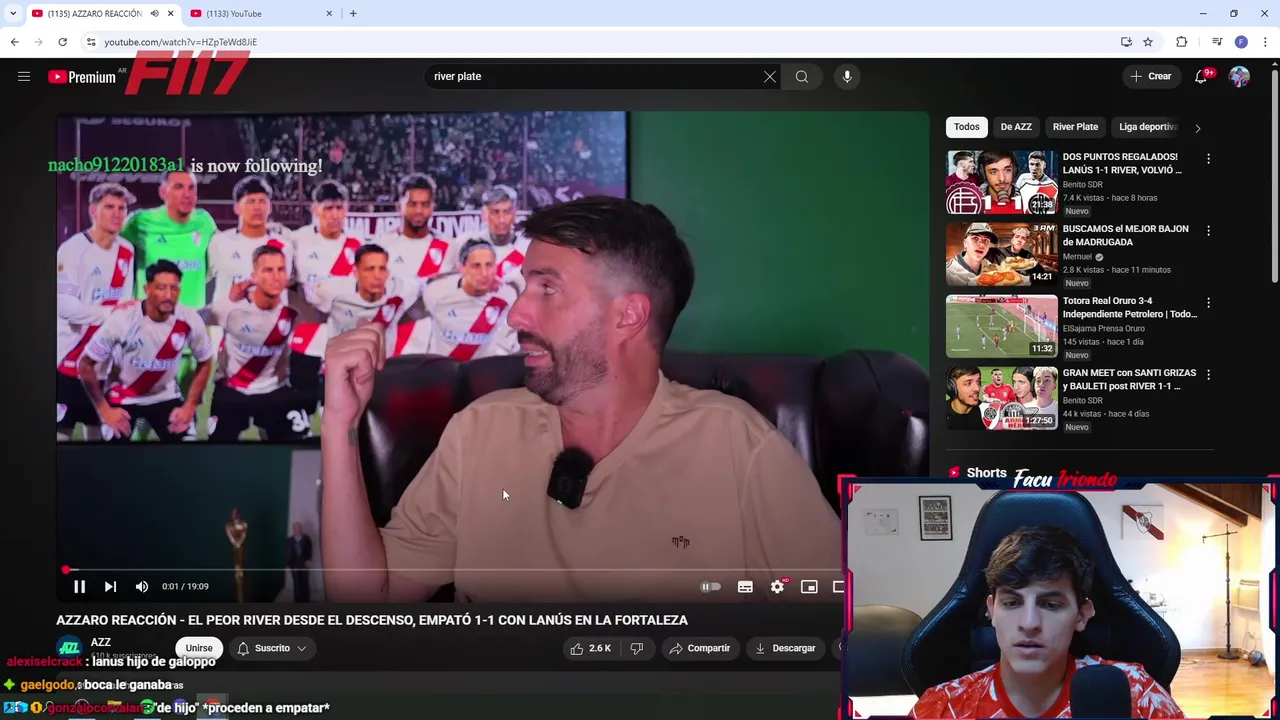This screenshot has height=720, width=1280.
Task: Click the Unirse membership button
Action: (x=199, y=648)
